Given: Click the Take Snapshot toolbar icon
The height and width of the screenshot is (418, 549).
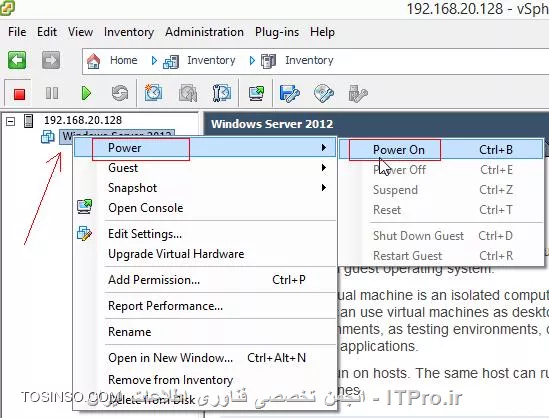Looking at the screenshot, I should tap(153, 93).
